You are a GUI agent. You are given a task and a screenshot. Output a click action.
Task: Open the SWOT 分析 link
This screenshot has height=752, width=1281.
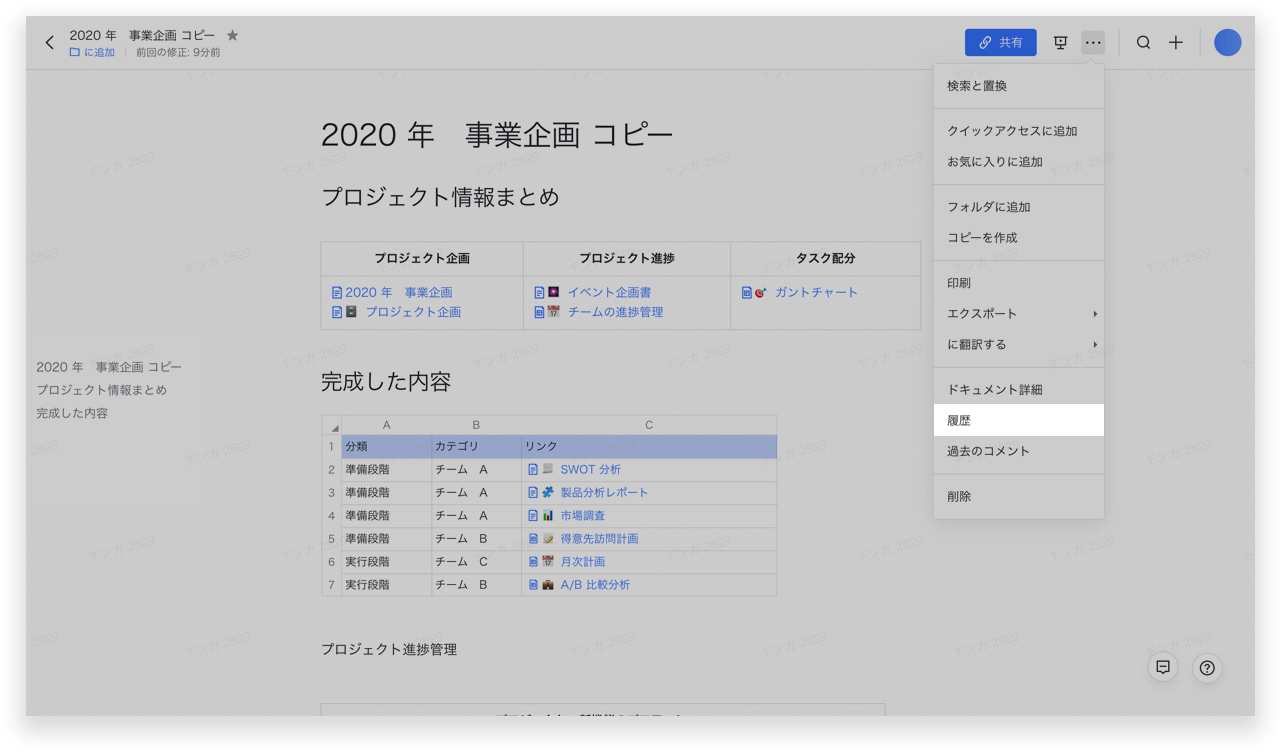[x=590, y=470]
